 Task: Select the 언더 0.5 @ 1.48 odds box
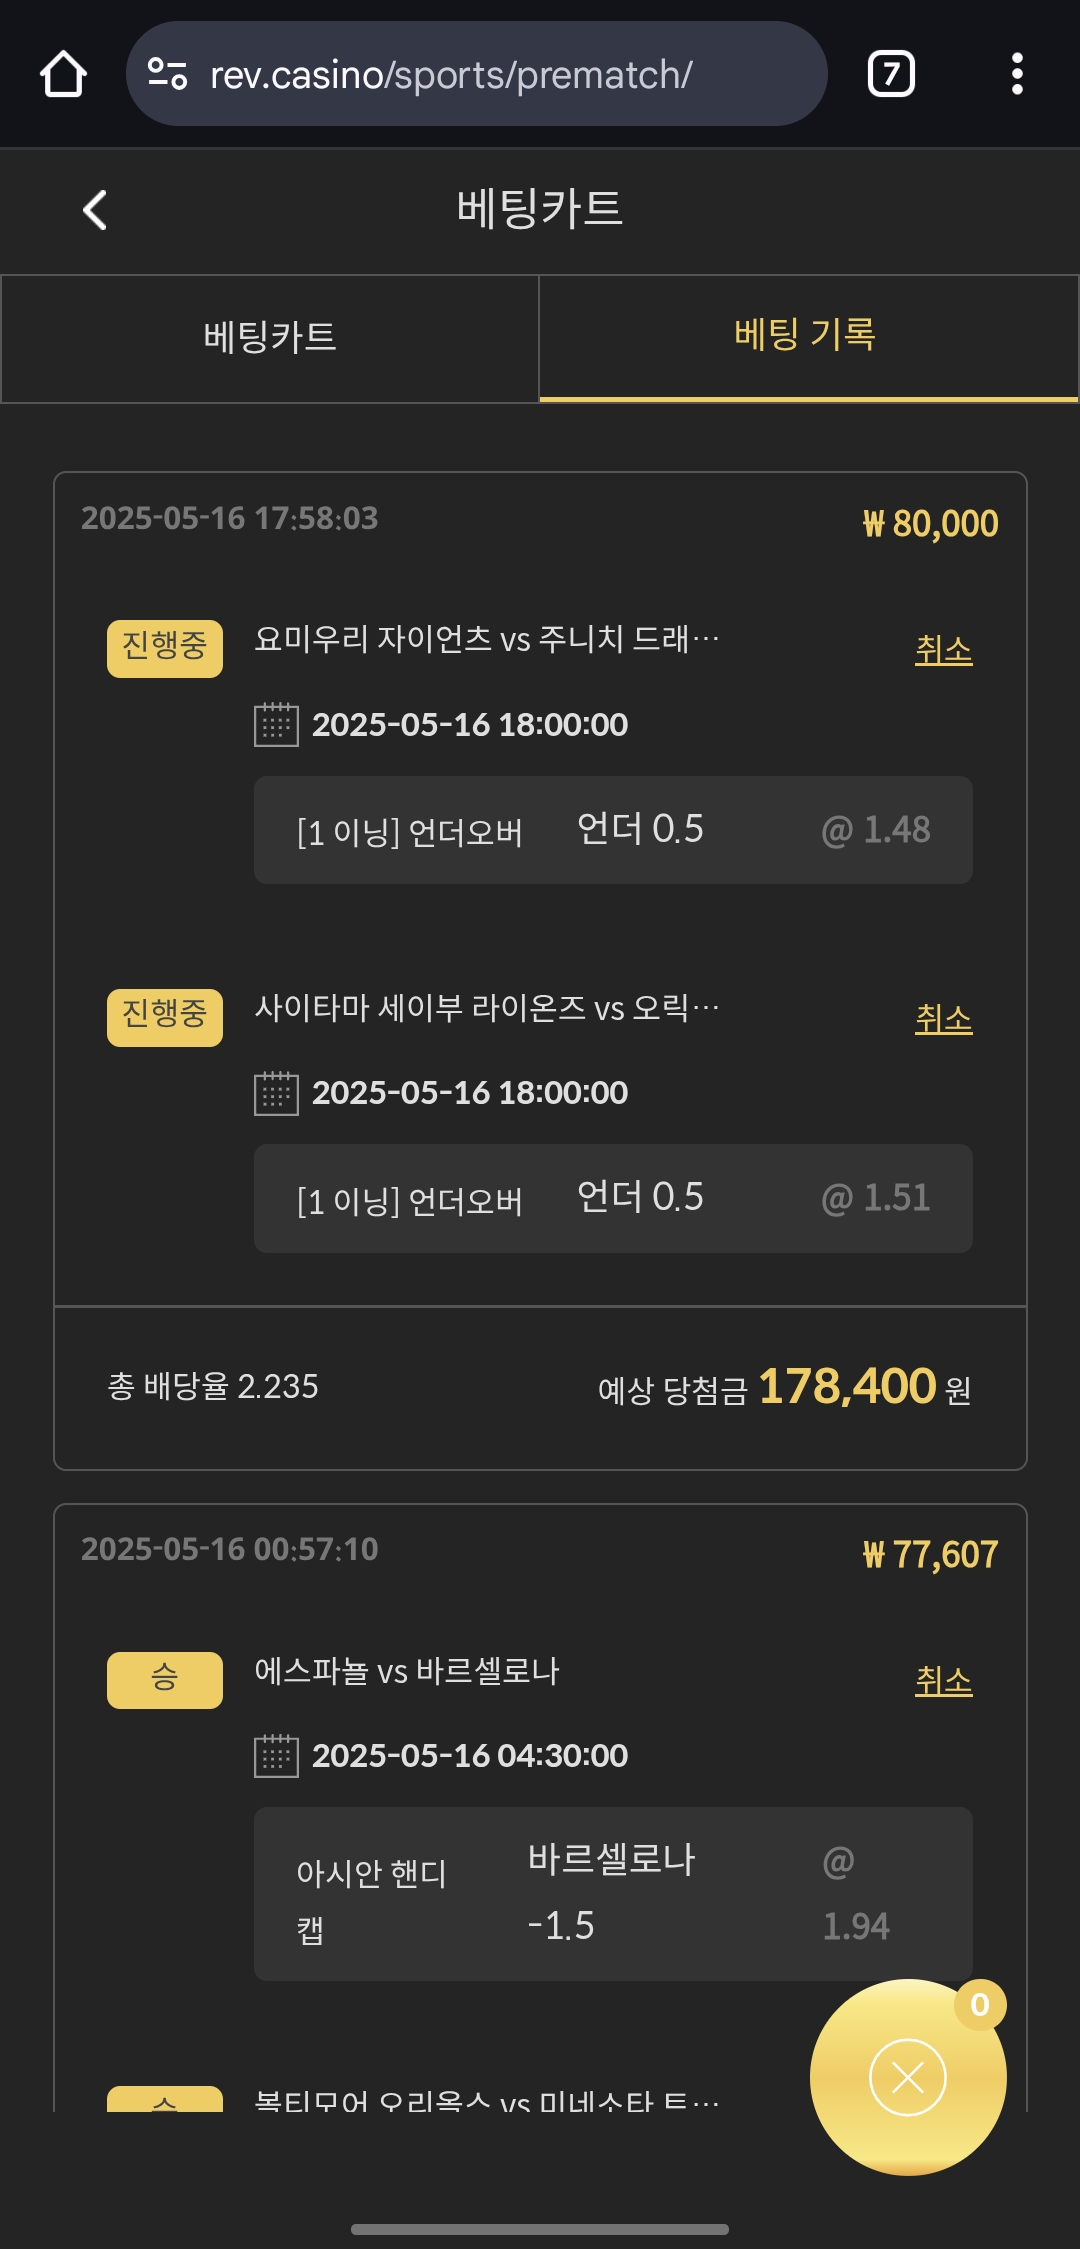(613, 830)
